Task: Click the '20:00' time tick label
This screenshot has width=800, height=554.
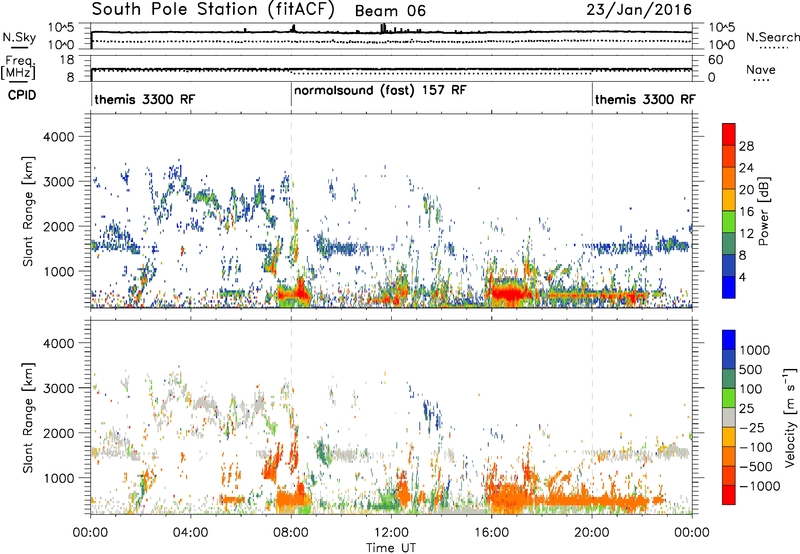Action: click(x=591, y=533)
